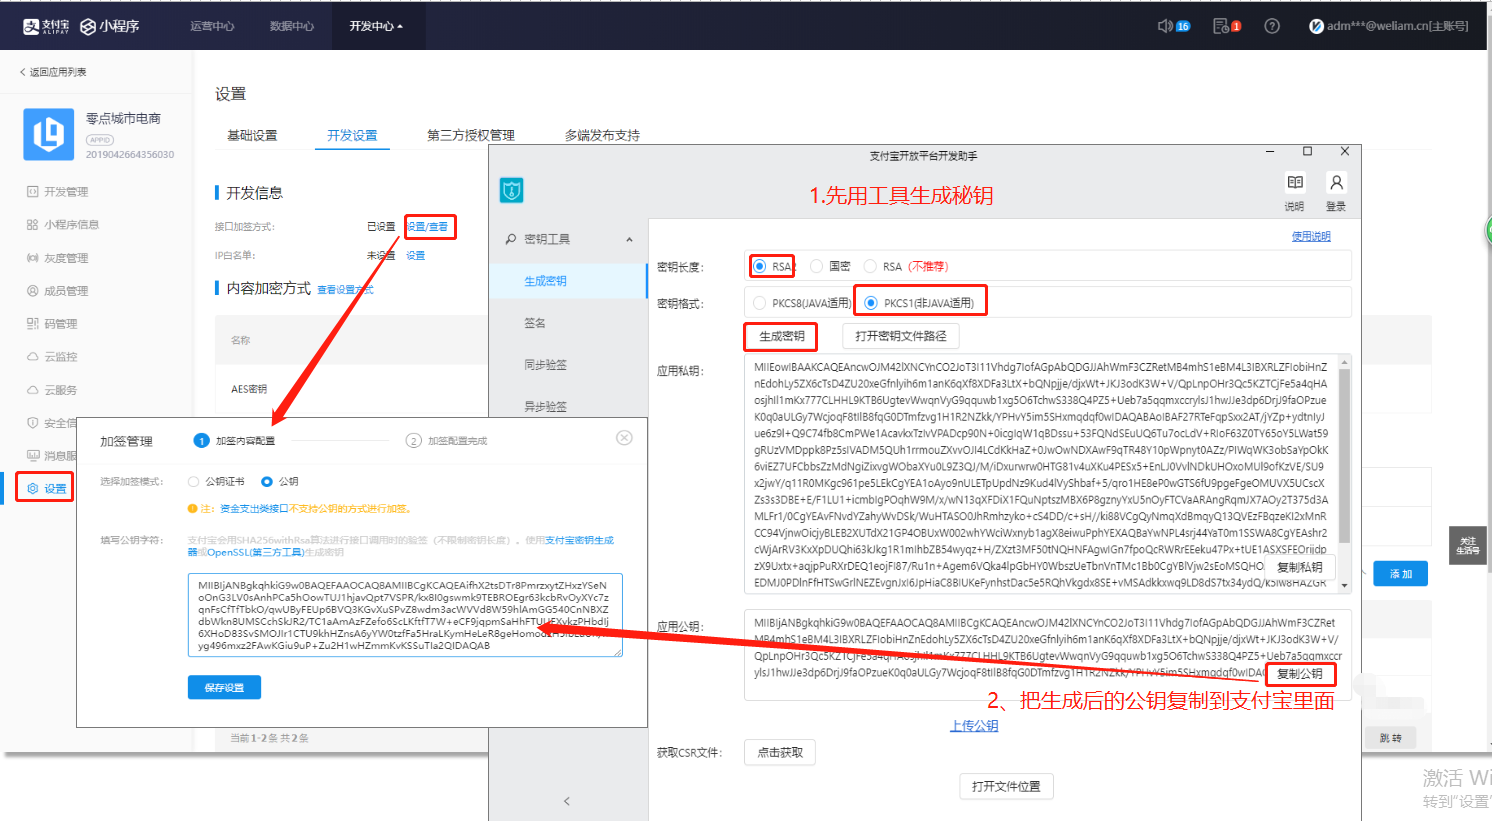Screen dimensions: 1492x821
Task: Click 查看设置方式 link
Action: pos(345,290)
